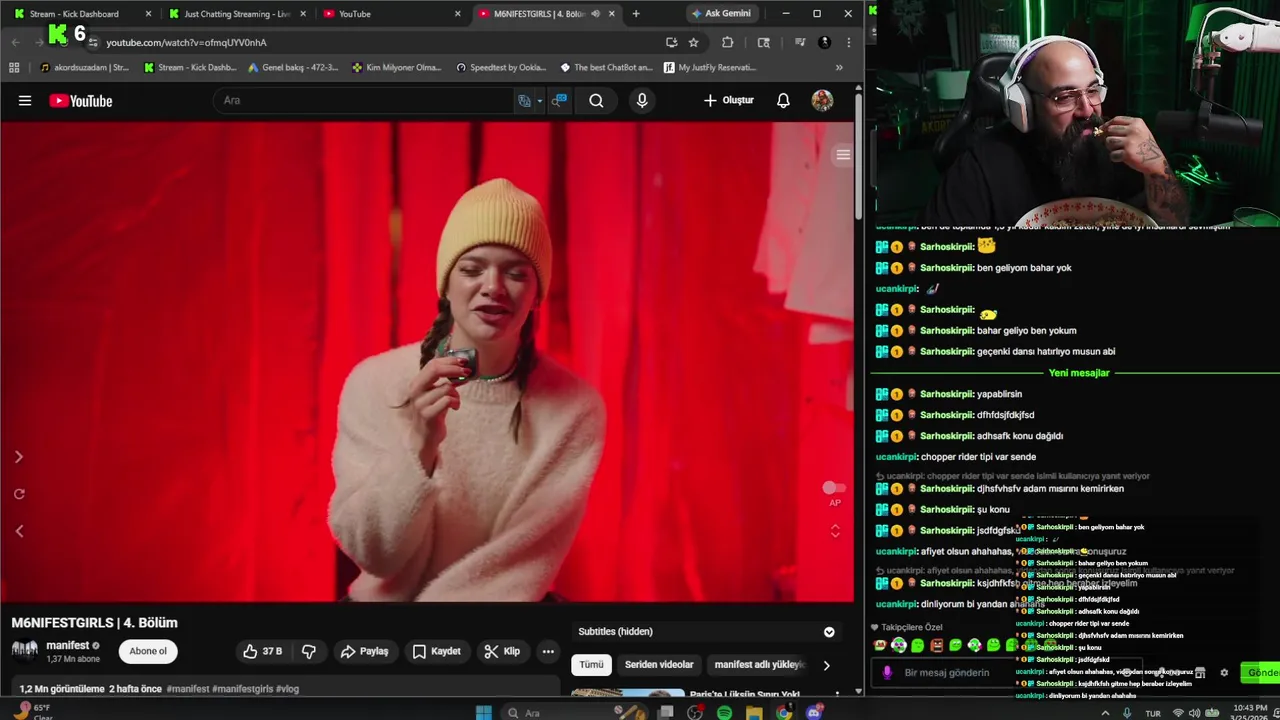This screenshot has height=720, width=1280.
Task: Go to the YouTube home logo
Action: click(81, 100)
